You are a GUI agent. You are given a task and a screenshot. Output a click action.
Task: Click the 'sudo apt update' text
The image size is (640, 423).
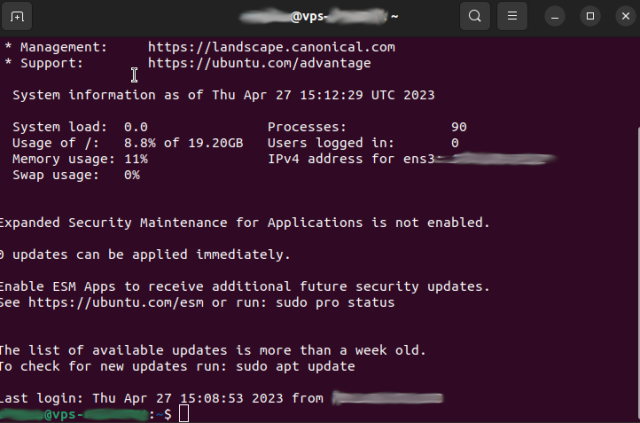pos(295,366)
